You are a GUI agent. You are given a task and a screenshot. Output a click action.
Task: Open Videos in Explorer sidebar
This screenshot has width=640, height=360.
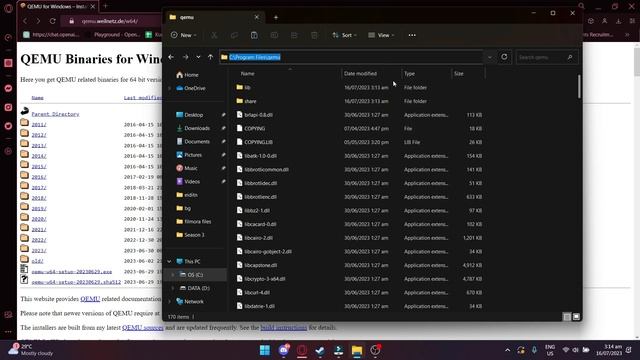click(188, 181)
